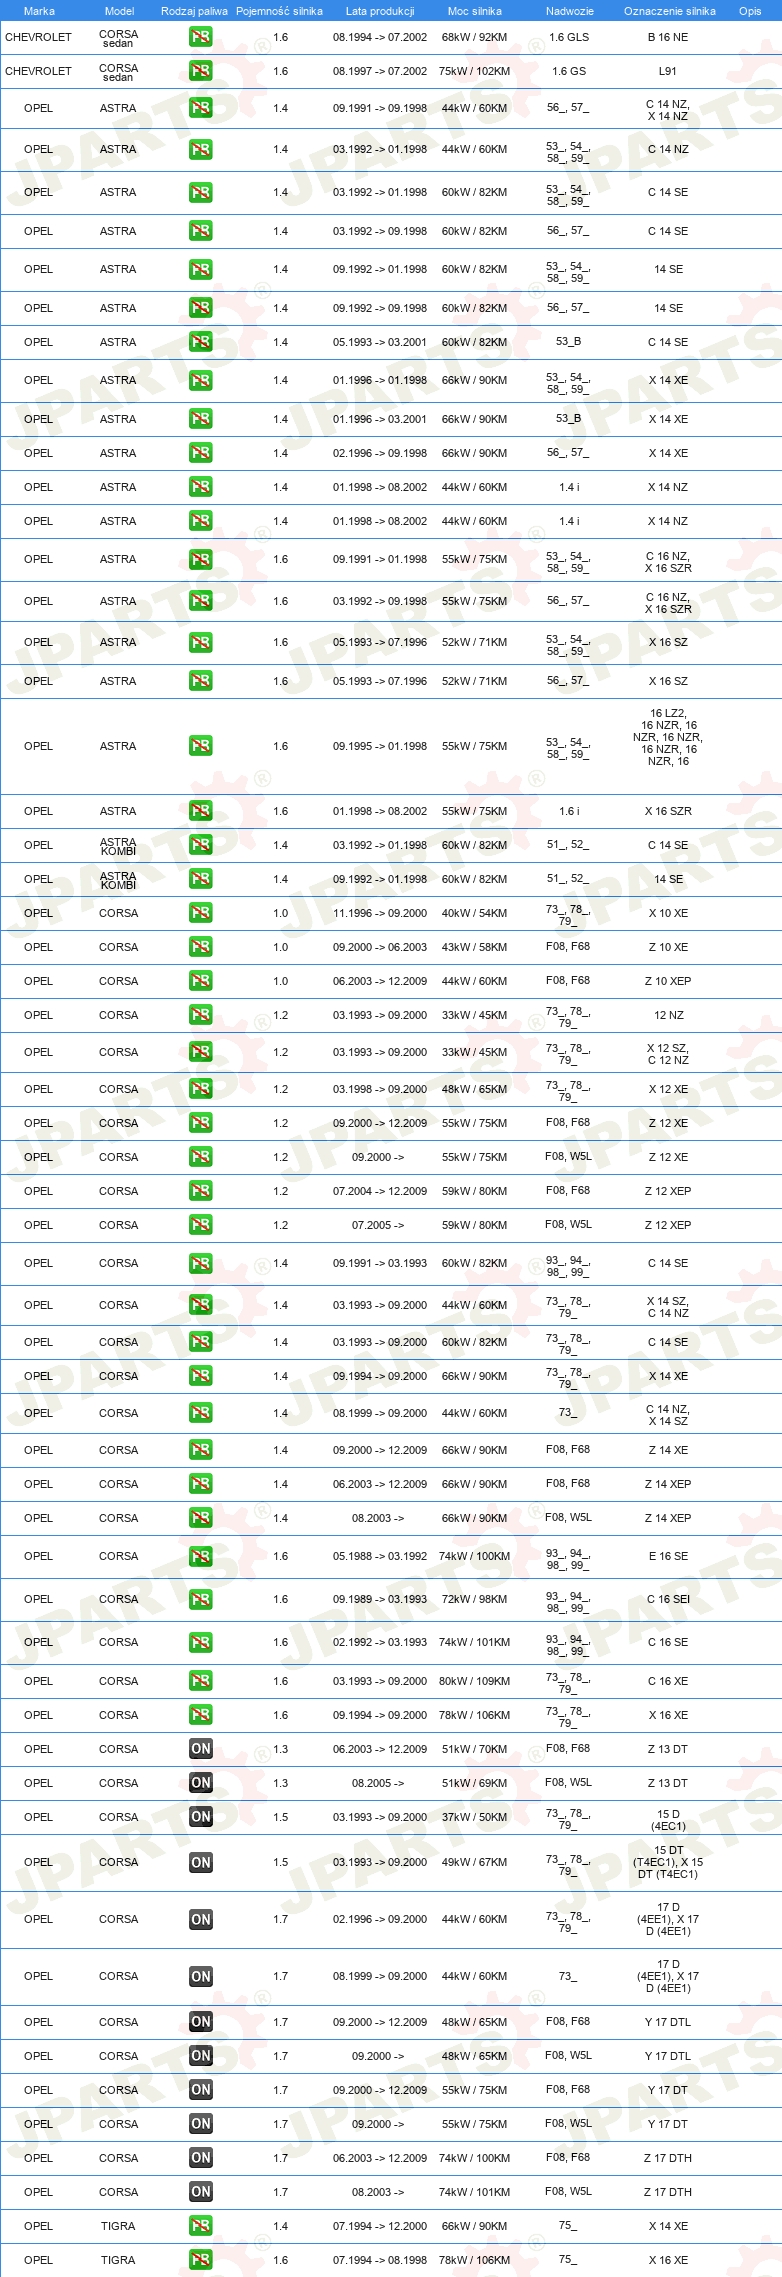Click the PB fuel icon in Chevrolet L91 row
The image size is (782, 2277).
[x=200, y=71]
